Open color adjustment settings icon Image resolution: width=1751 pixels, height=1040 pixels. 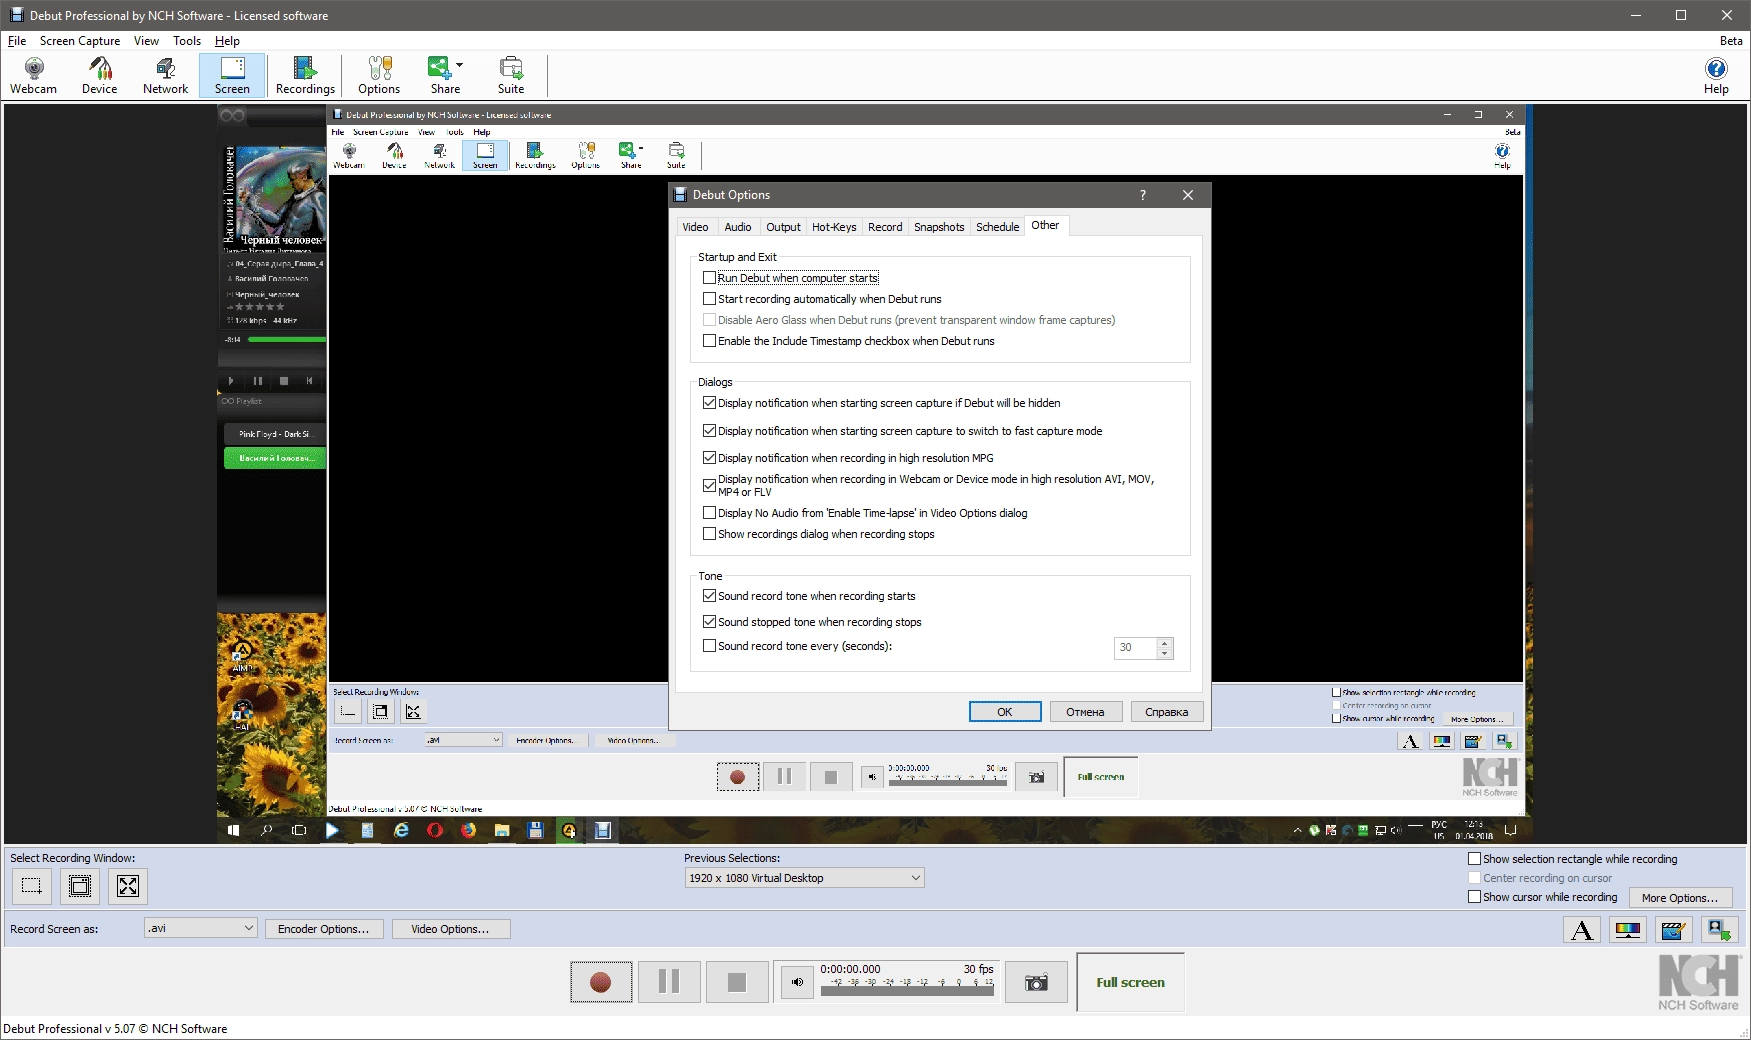tap(1628, 930)
